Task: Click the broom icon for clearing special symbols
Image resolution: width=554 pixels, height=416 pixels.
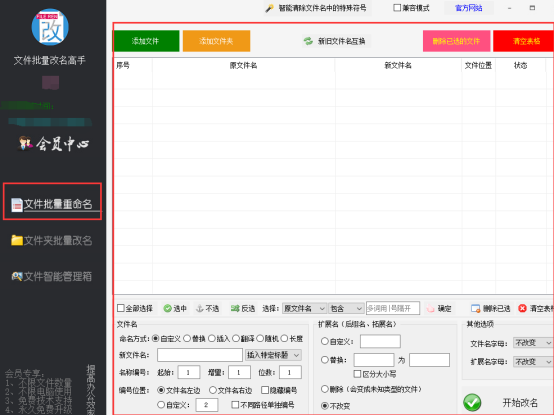Action: 270,8
